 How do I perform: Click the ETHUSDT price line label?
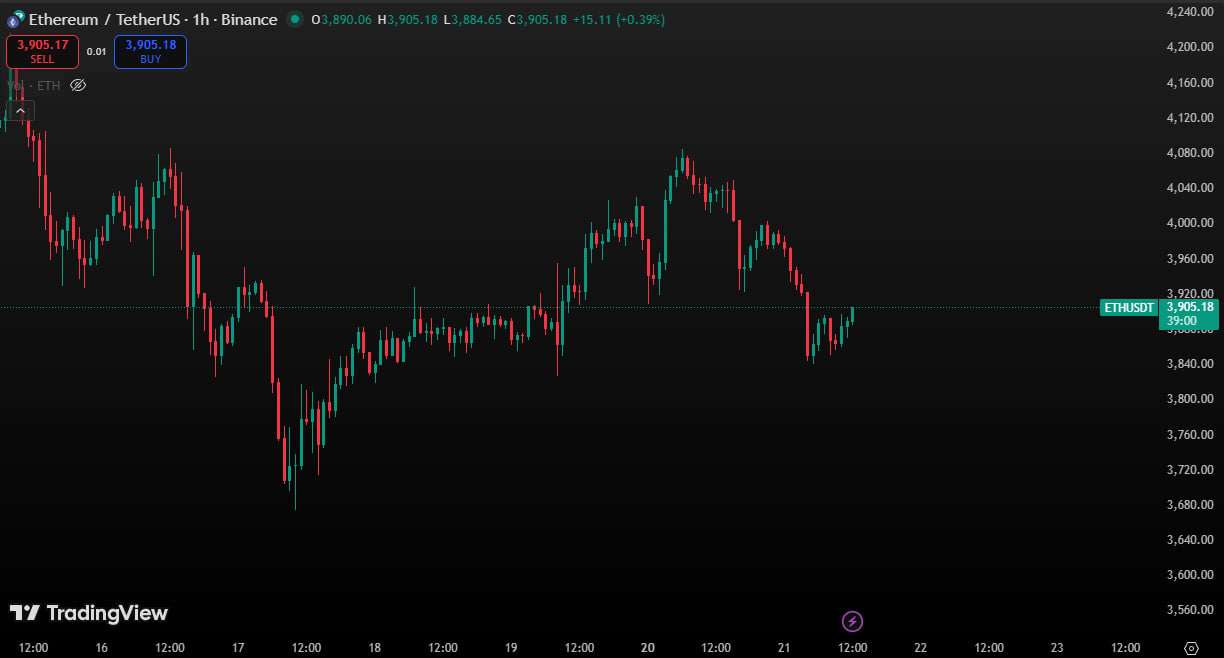(1129, 308)
